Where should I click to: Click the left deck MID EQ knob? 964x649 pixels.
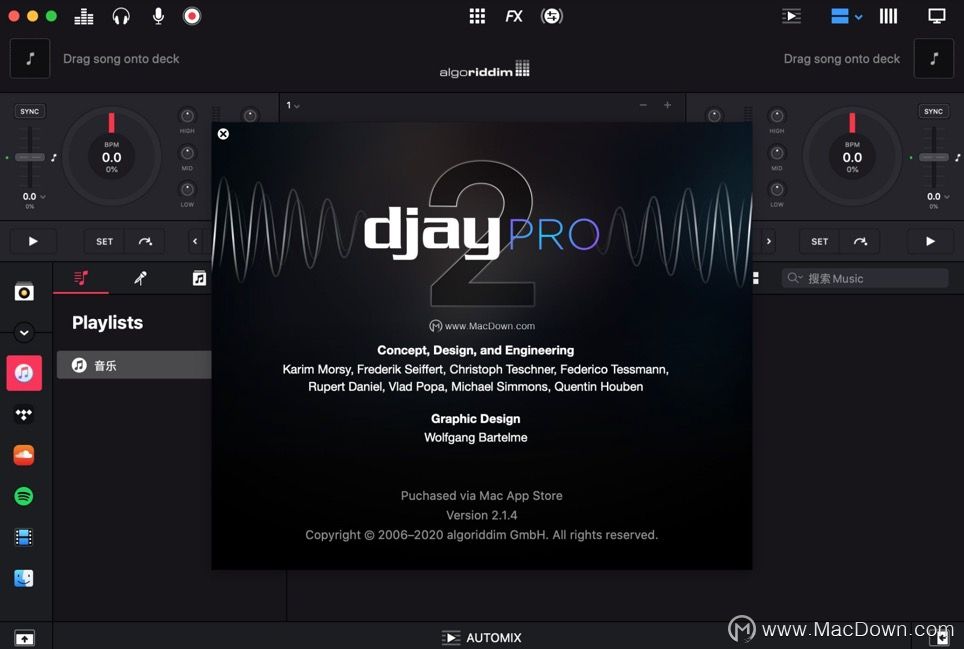187,152
